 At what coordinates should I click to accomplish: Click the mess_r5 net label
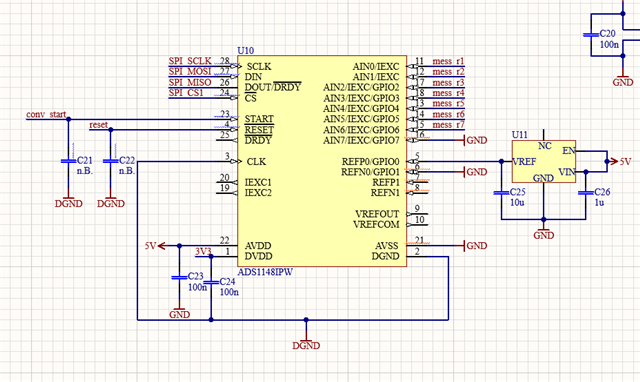(x=448, y=104)
